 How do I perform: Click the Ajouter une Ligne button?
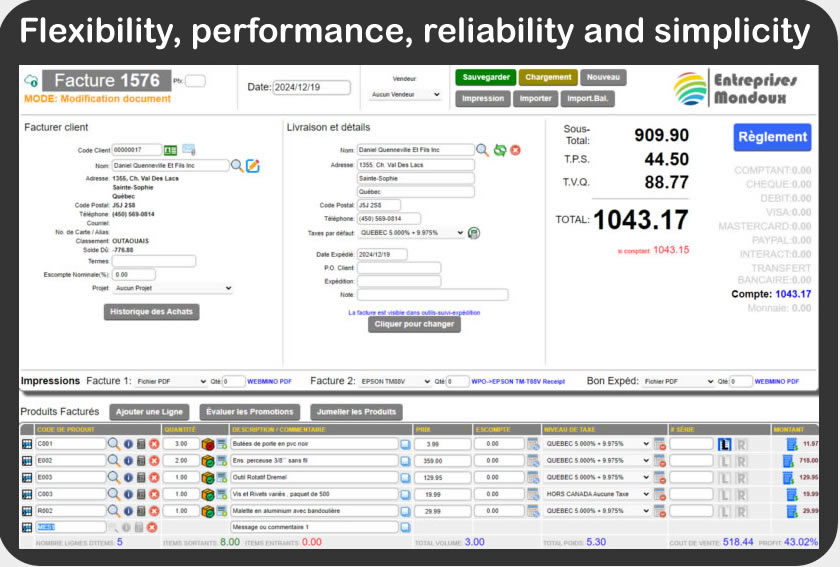(x=149, y=412)
